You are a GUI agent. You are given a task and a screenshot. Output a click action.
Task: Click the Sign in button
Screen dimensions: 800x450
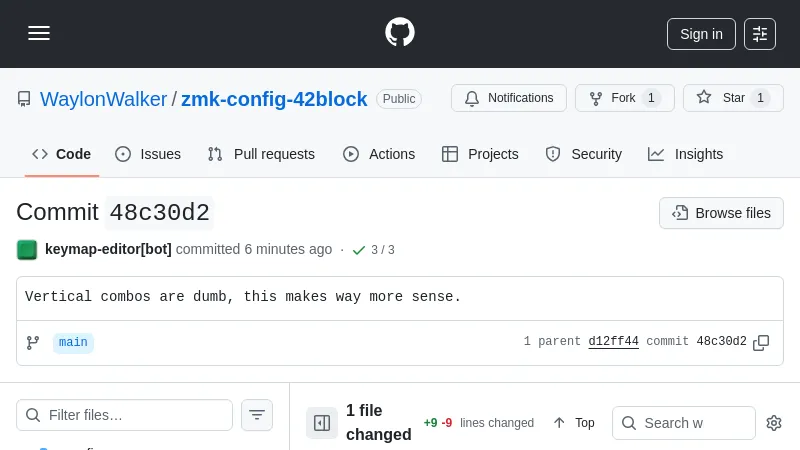pos(701,34)
